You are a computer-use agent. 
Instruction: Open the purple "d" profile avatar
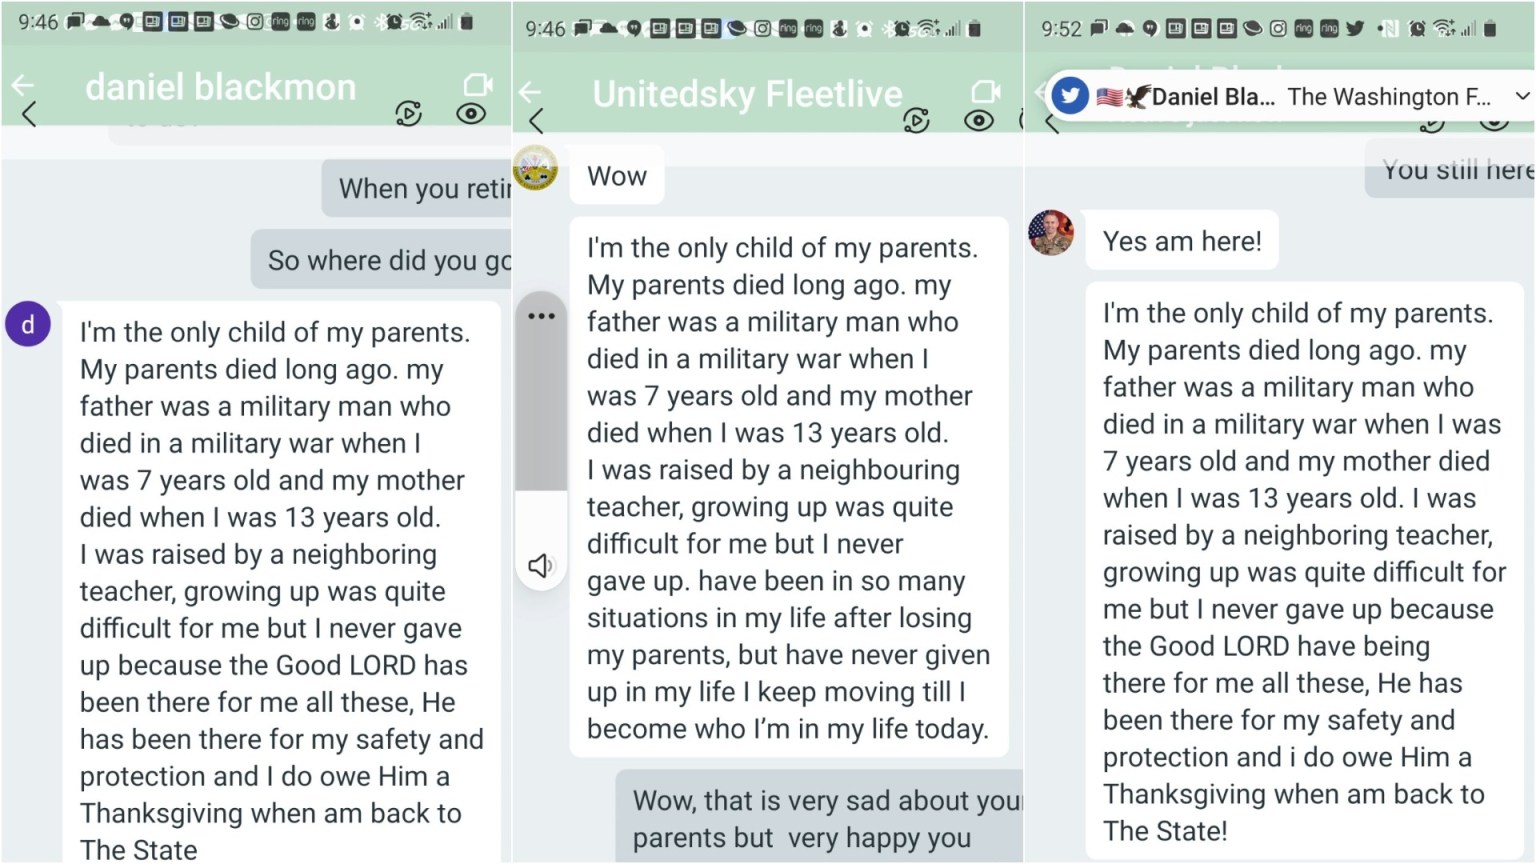click(x=28, y=325)
